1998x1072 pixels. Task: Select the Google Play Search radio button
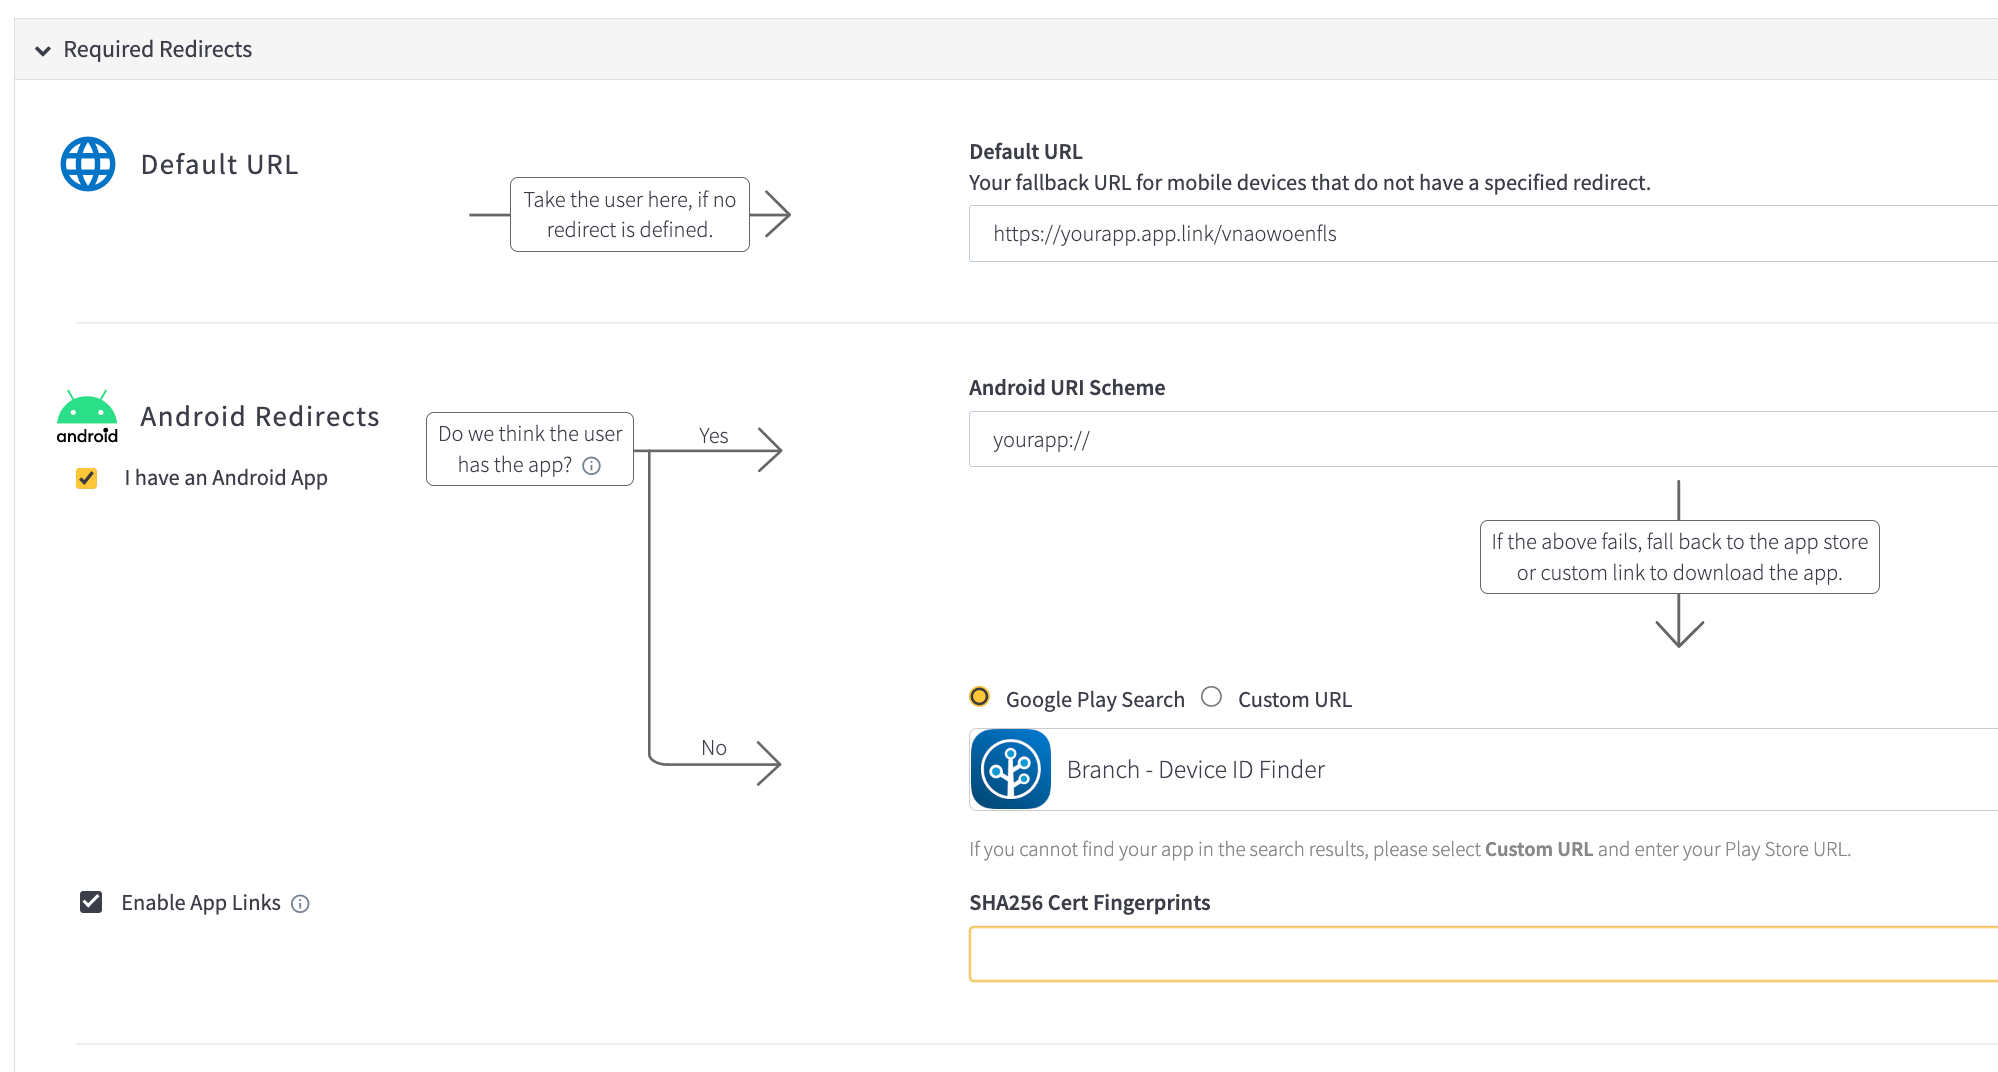coord(980,697)
